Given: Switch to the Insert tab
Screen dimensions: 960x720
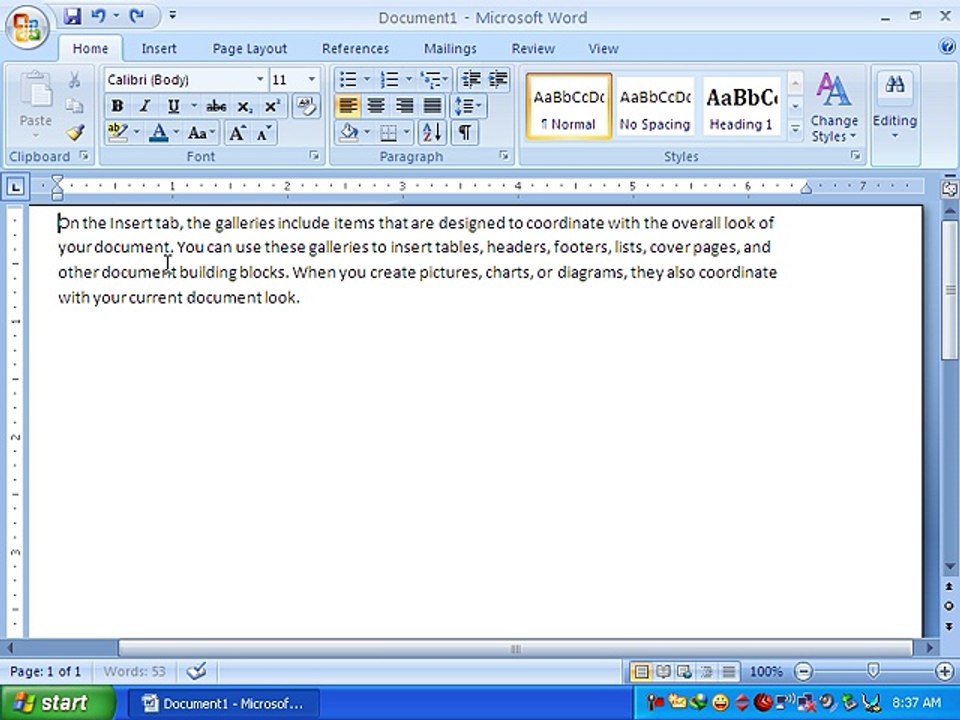Looking at the screenshot, I should click(x=159, y=48).
